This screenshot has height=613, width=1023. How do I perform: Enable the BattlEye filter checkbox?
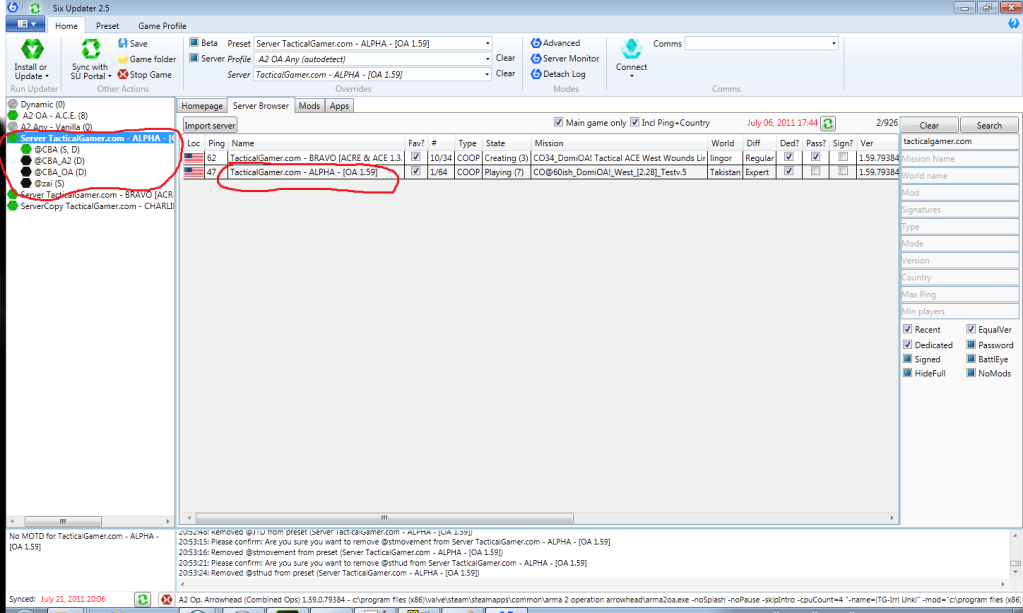click(971, 359)
